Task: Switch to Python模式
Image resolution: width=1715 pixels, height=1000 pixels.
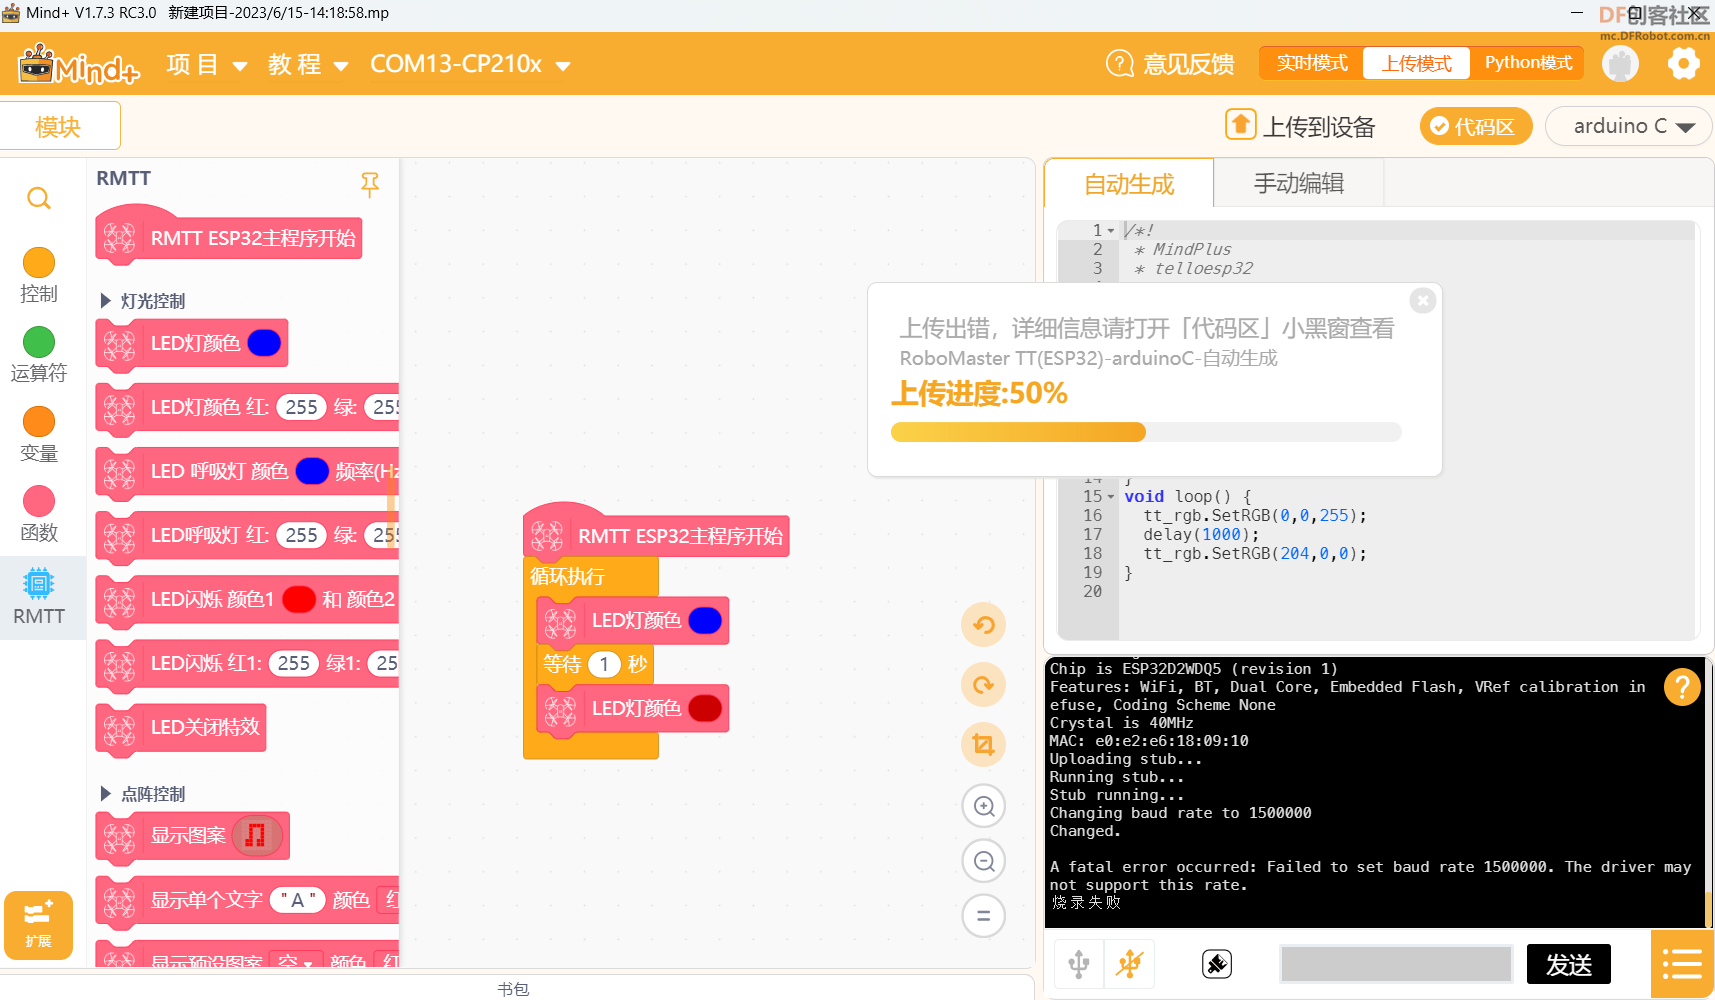Action: click(1528, 63)
